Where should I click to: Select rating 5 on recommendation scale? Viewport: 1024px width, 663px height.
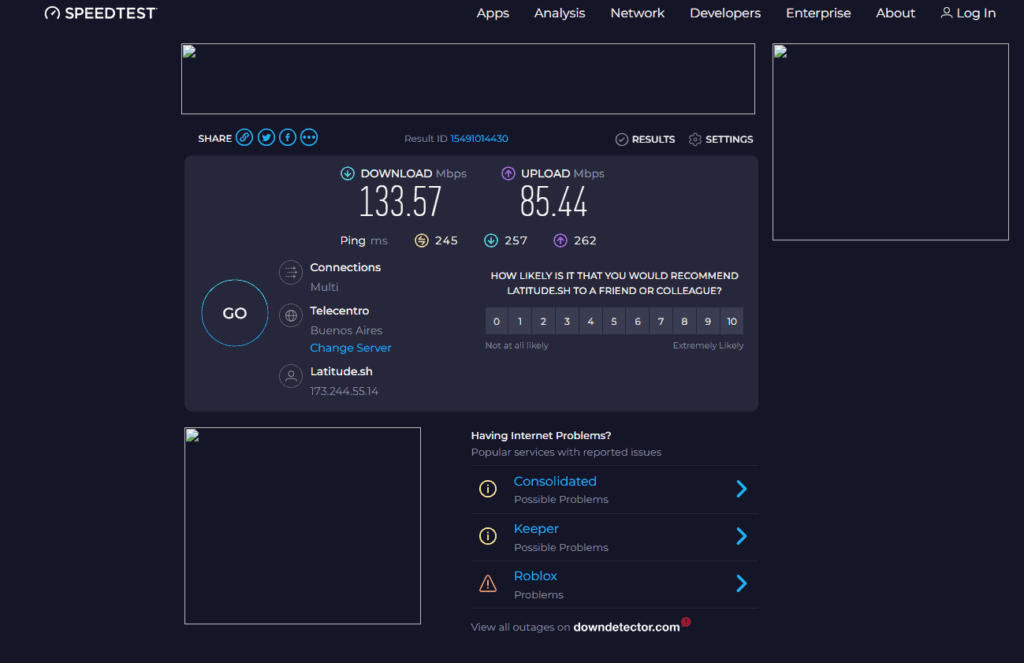(x=614, y=321)
